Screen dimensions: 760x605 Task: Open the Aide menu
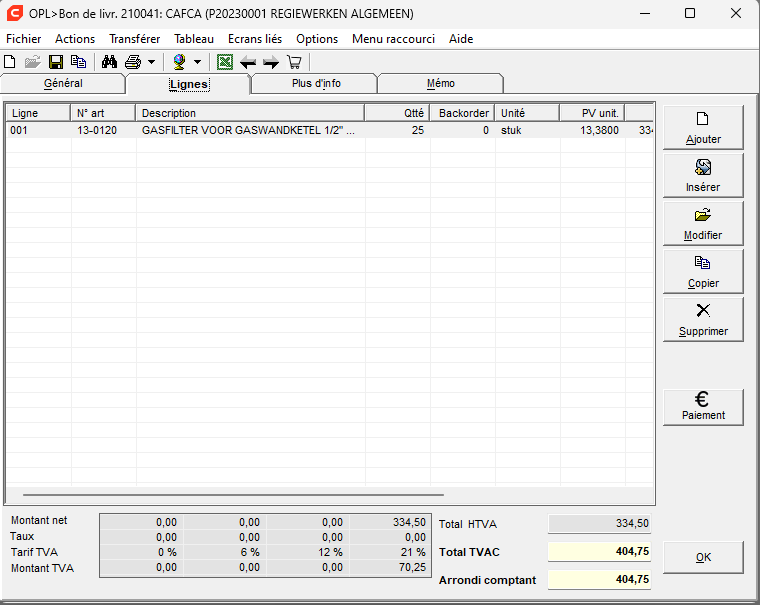(461, 39)
